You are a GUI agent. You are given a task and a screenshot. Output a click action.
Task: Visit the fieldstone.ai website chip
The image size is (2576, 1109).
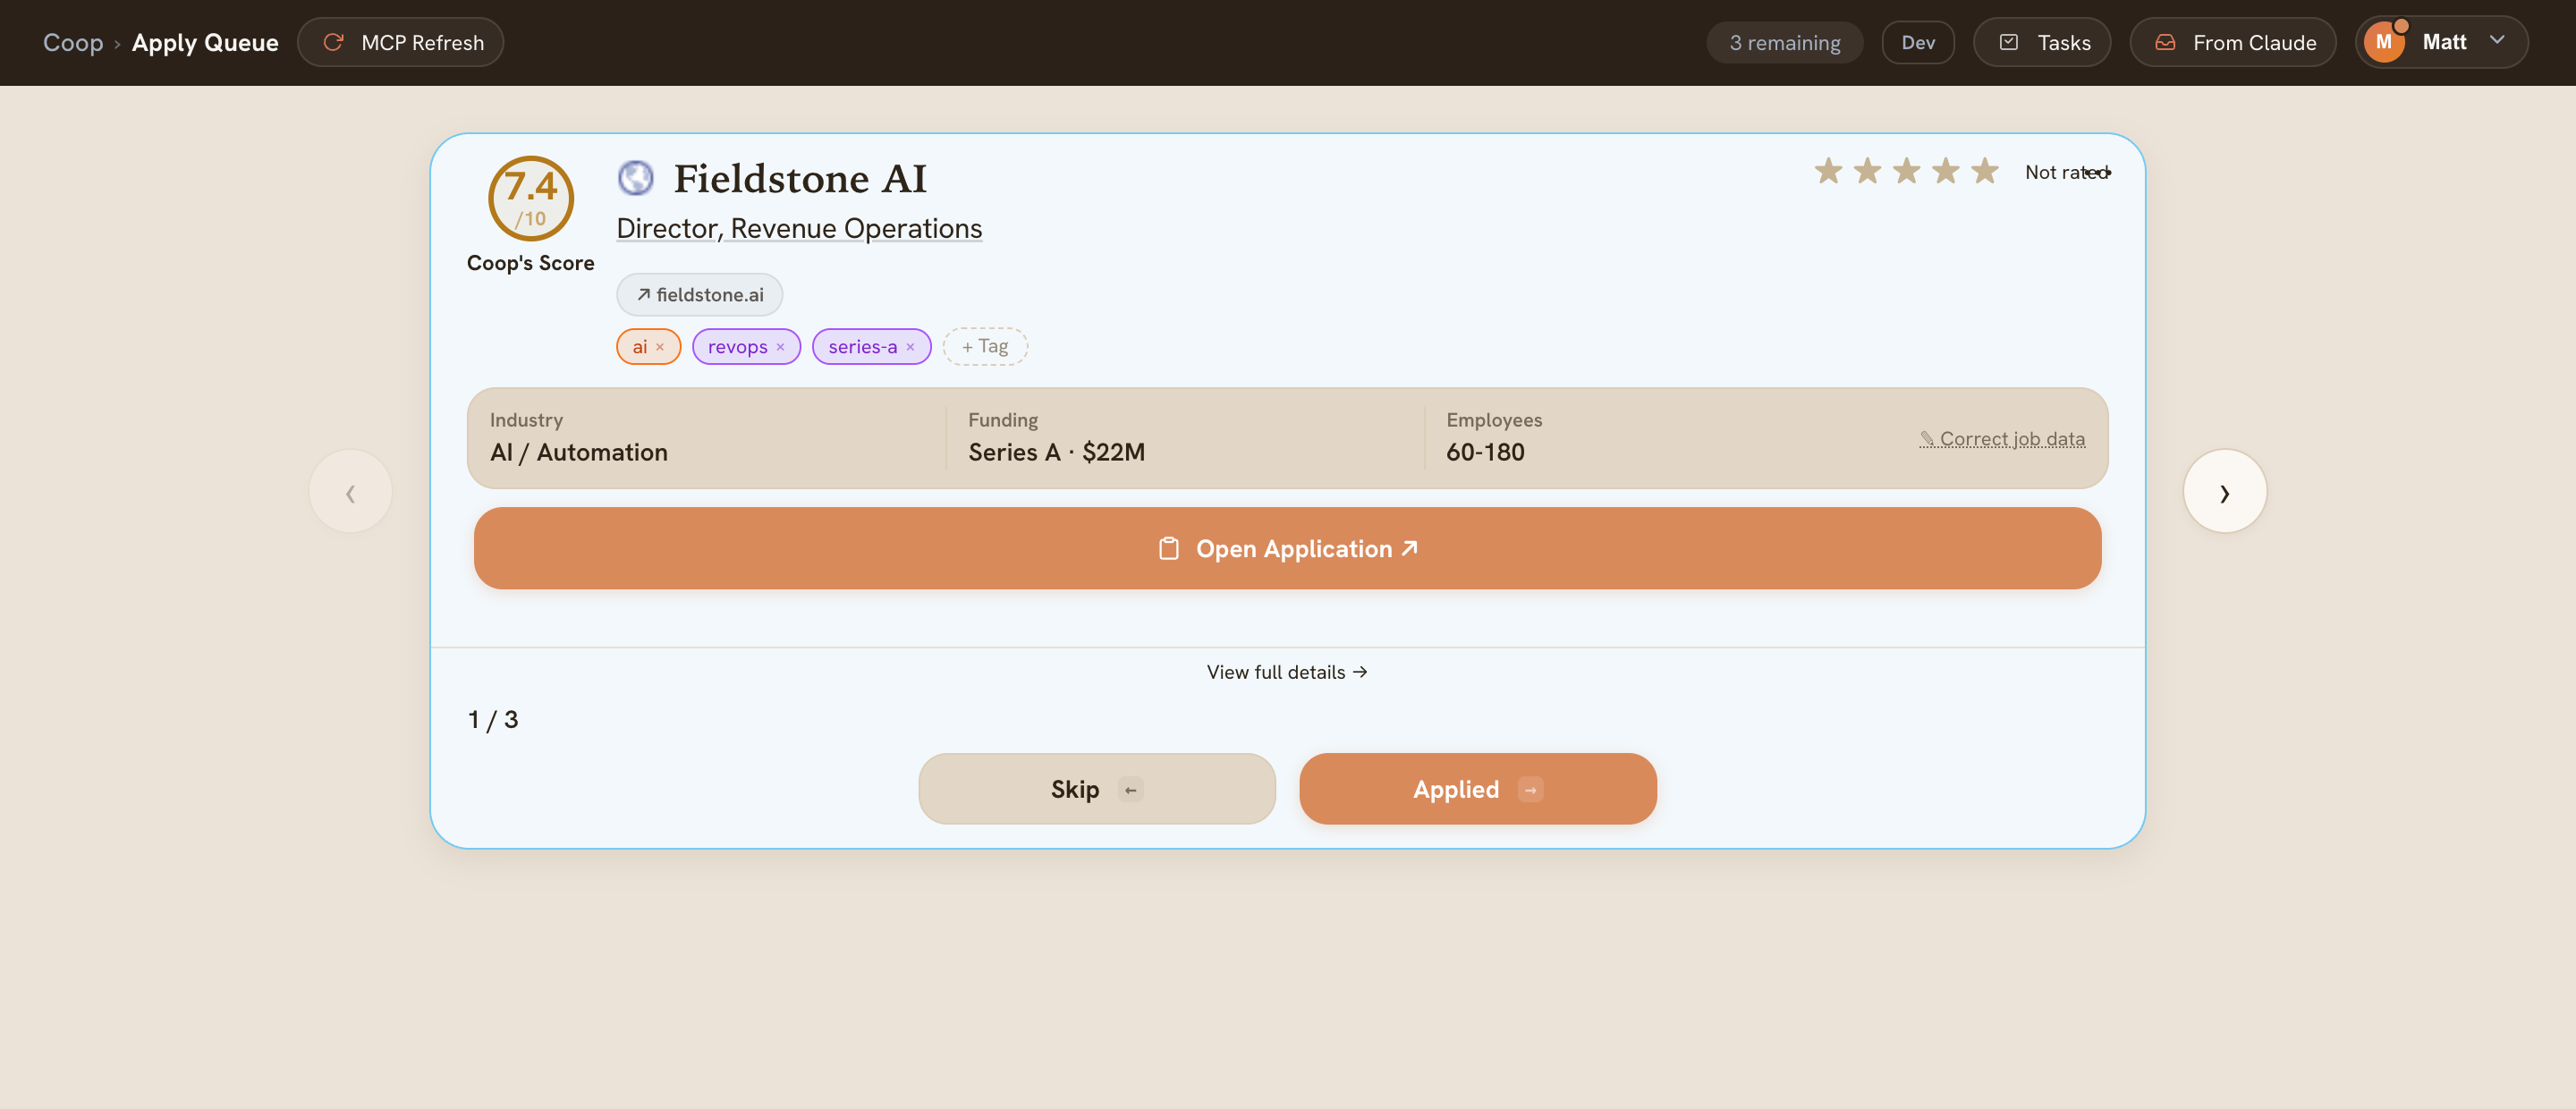tap(699, 294)
